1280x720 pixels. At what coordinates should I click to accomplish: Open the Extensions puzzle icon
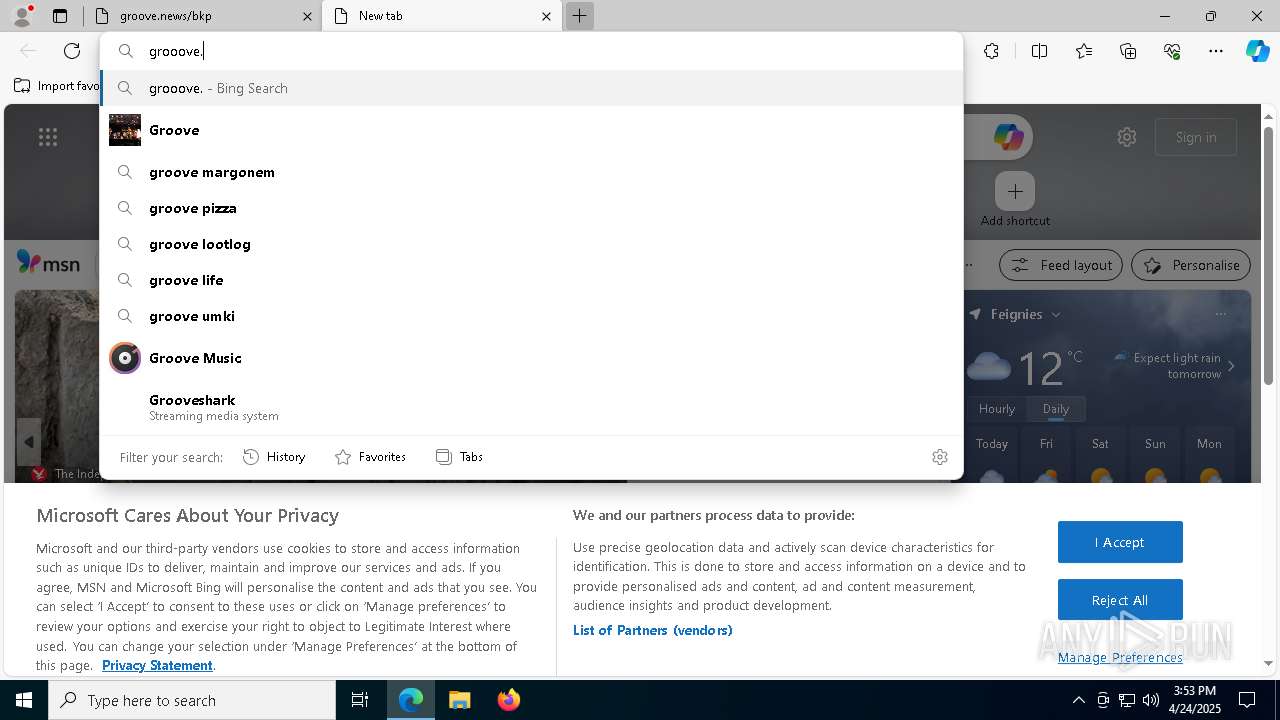pos(991,51)
